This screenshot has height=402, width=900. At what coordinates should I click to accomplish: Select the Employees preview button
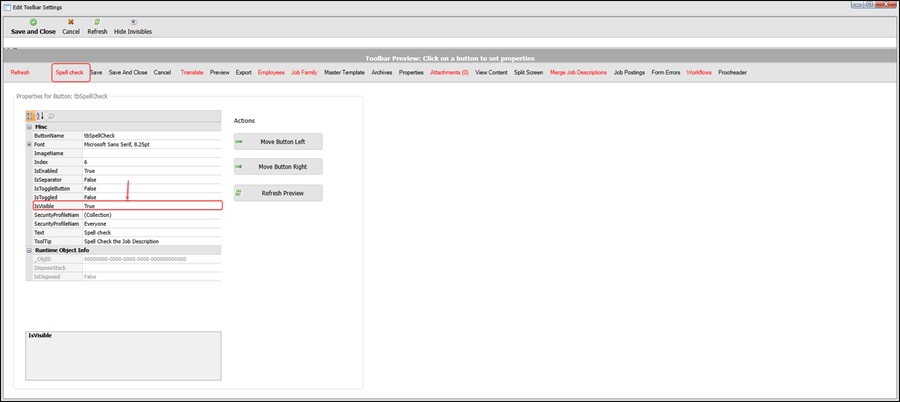click(x=271, y=73)
